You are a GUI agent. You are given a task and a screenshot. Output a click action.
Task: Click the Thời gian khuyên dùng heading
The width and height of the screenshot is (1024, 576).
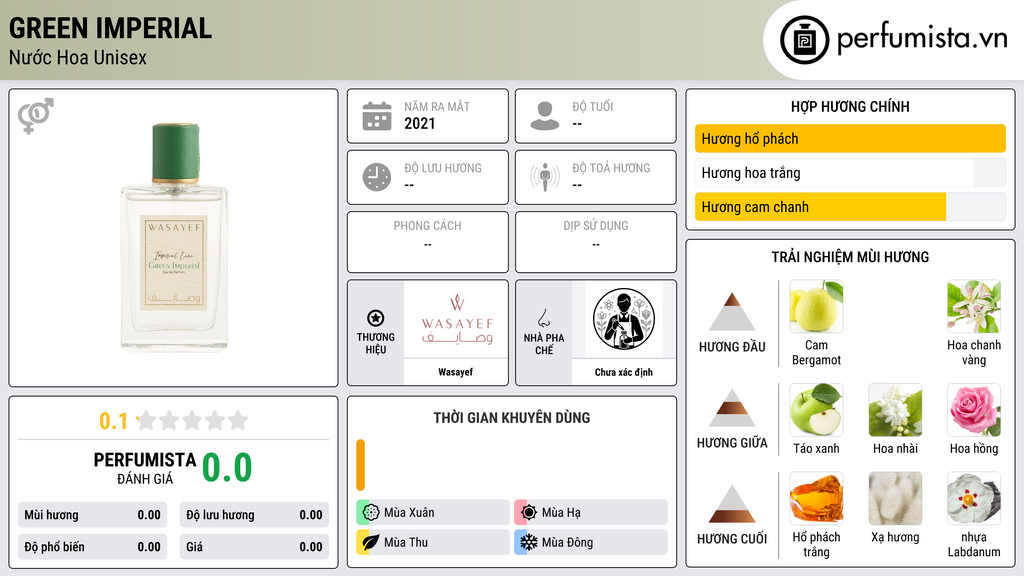coord(512,418)
